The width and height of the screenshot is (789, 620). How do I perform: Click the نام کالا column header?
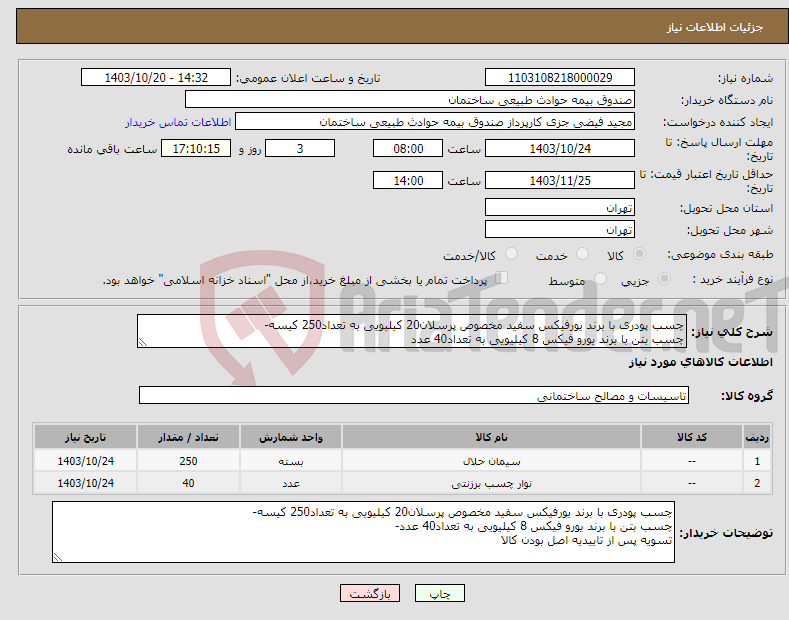point(491,437)
